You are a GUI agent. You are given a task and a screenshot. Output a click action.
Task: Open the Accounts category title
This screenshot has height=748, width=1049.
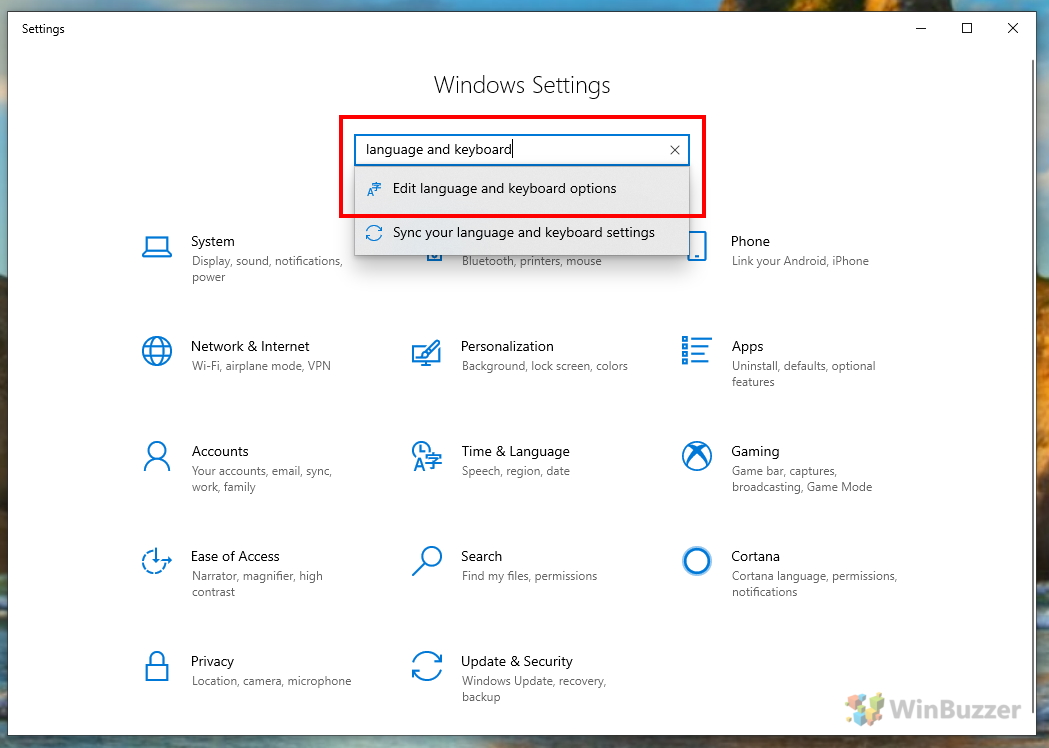point(219,452)
